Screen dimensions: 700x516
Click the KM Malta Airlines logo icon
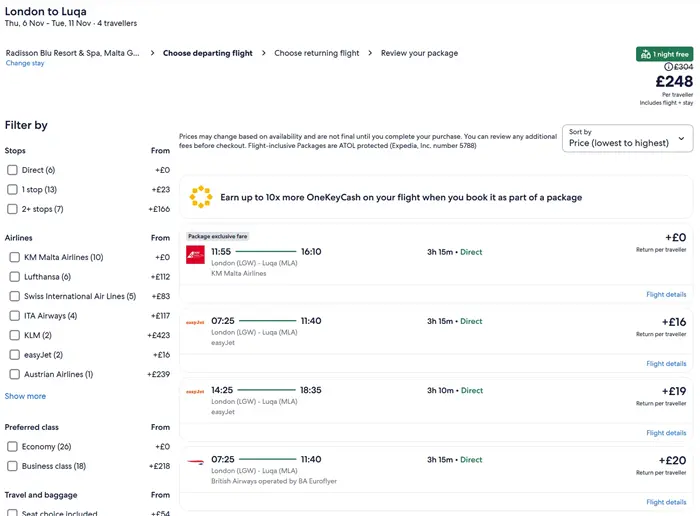[x=195, y=254]
